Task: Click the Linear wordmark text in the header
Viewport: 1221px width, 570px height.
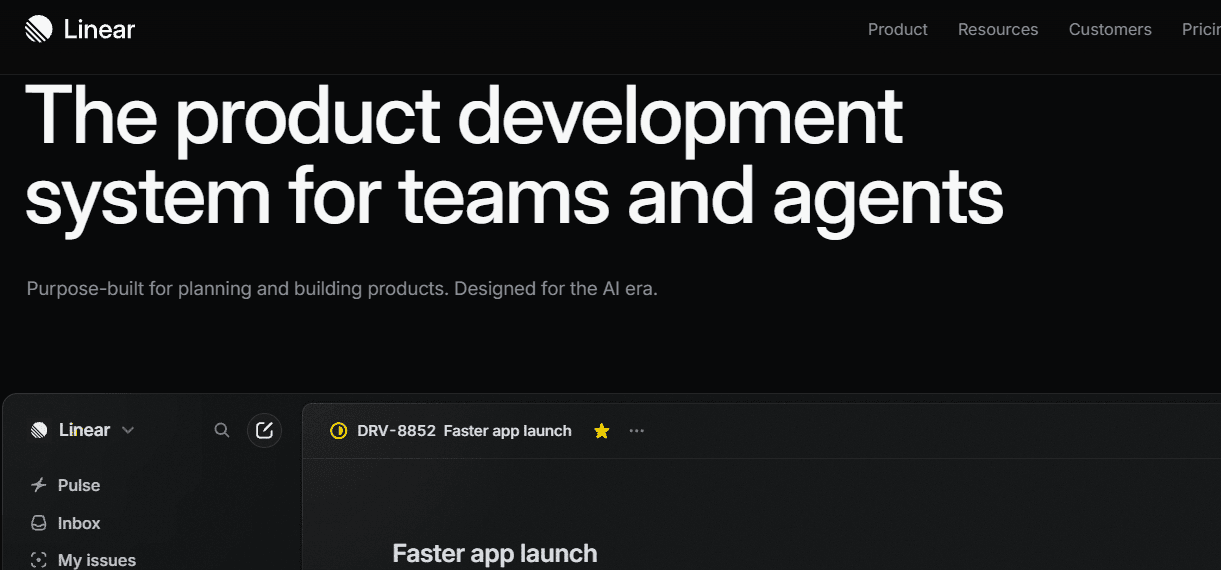Action: pos(99,29)
